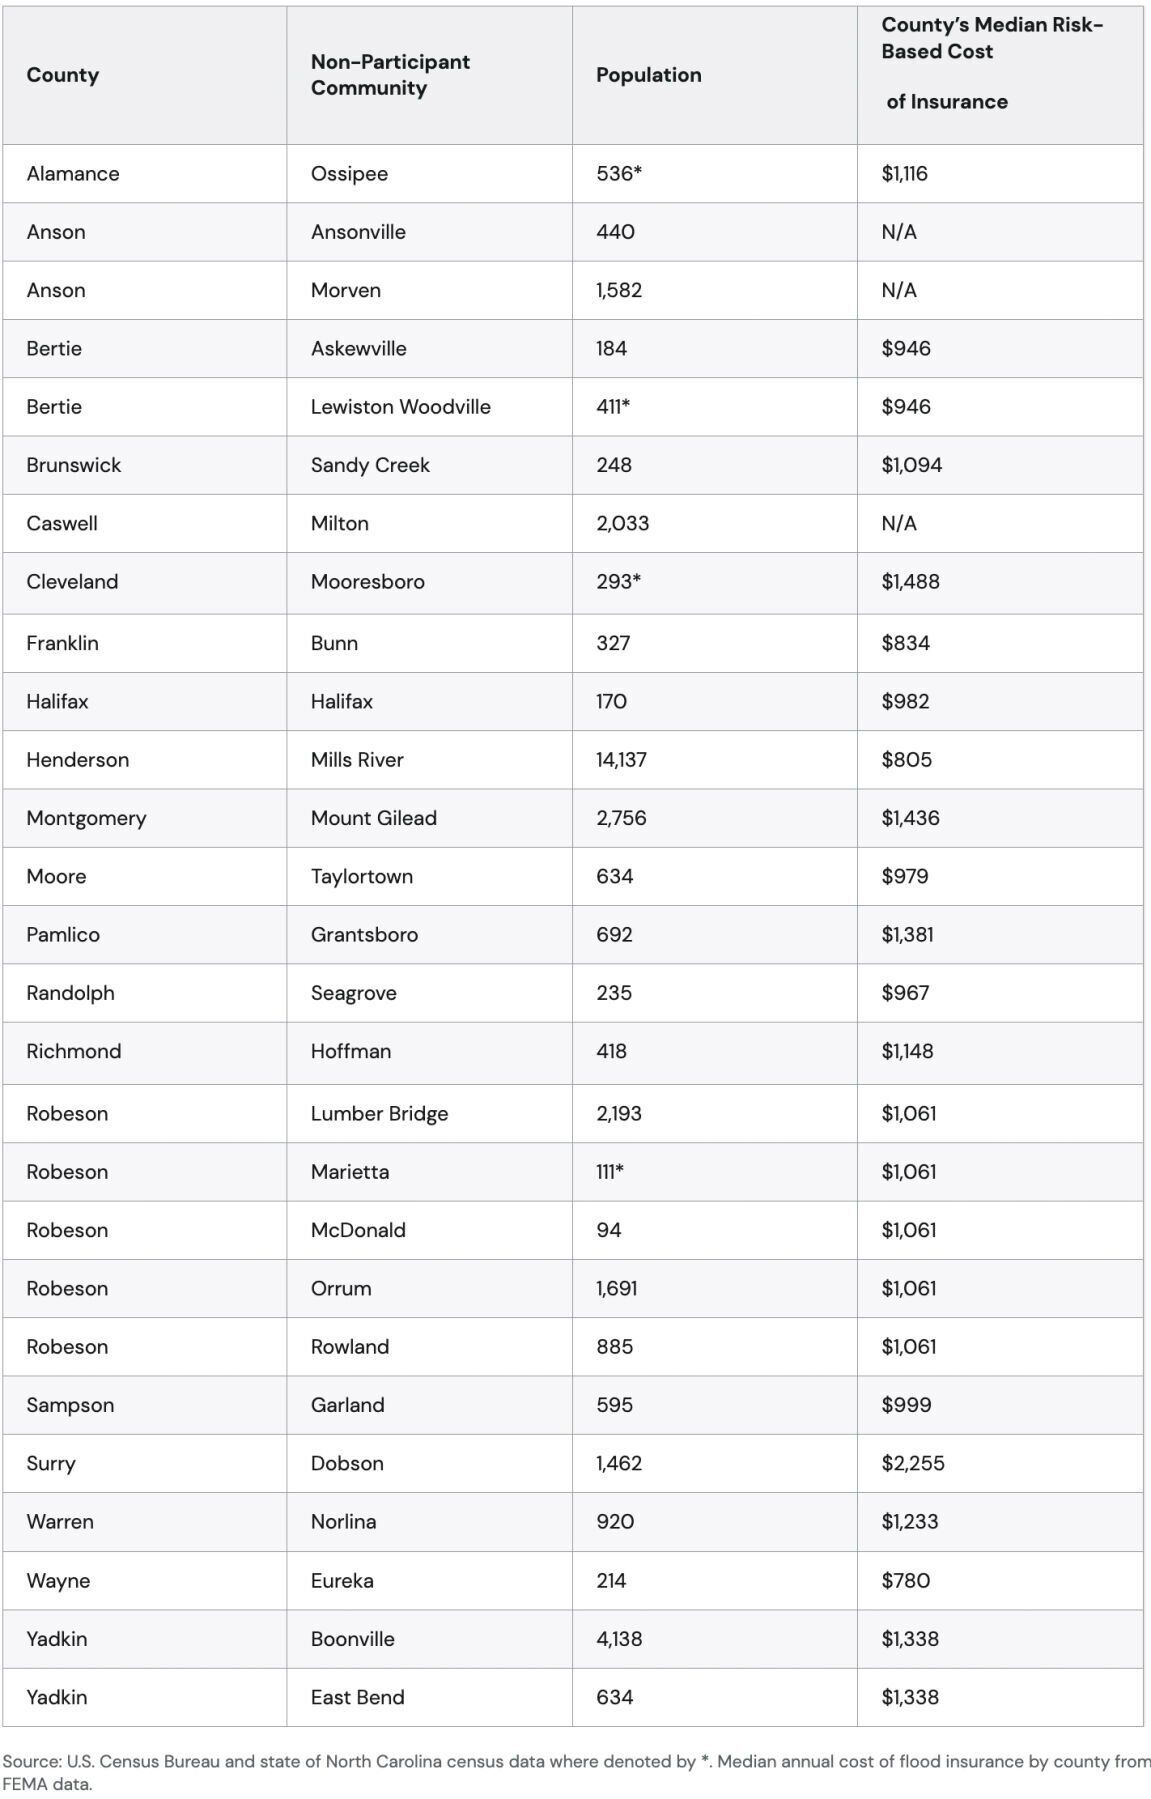
Task: Click the County column header
Action: pyautogui.click(x=63, y=75)
